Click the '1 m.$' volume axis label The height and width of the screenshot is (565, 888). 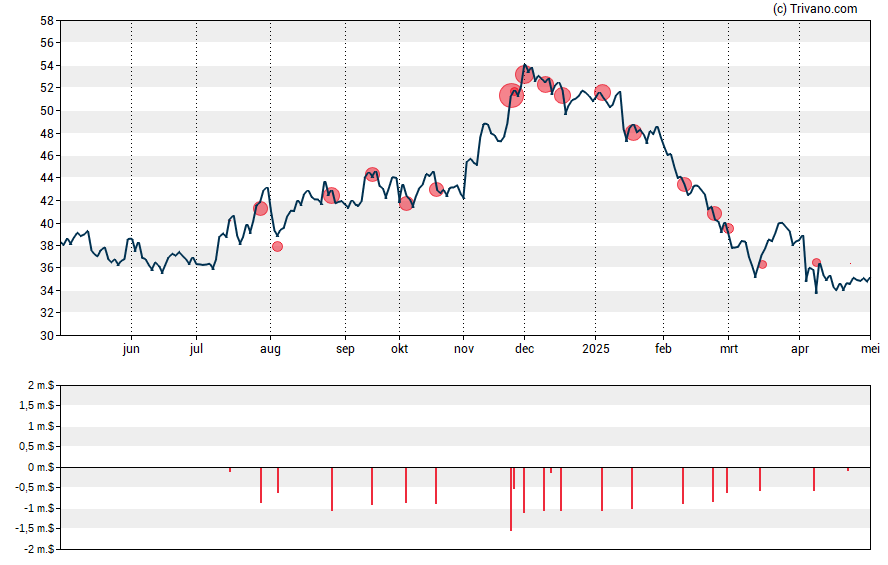coord(41,426)
